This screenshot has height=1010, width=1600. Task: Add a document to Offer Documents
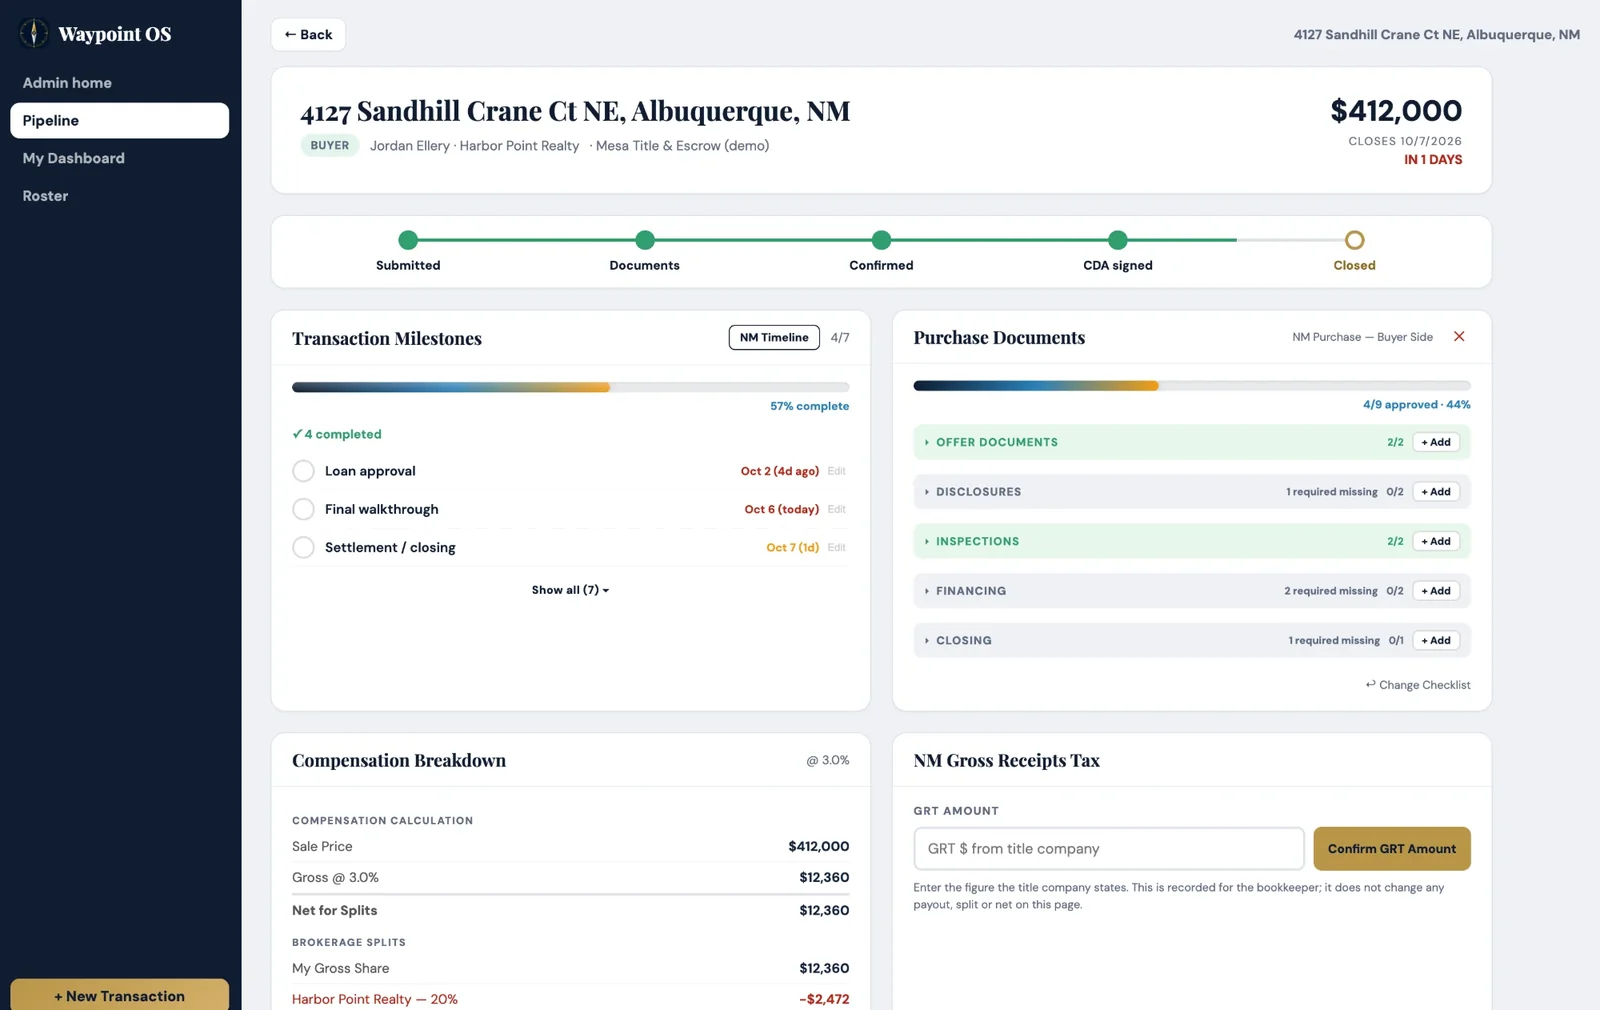point(1436,442)
